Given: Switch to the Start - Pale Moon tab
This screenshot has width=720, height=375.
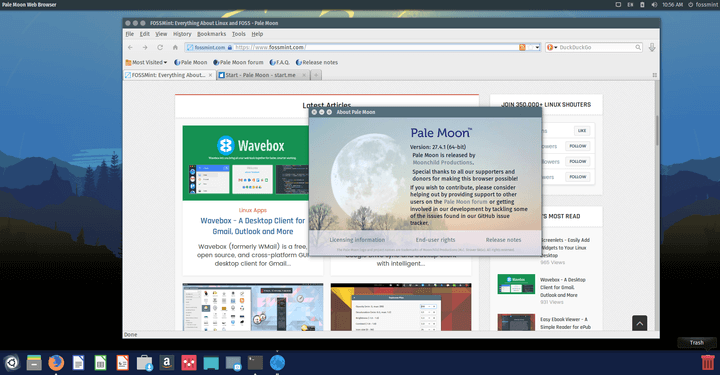Looking at the screenshot, I should coord(262,75).
